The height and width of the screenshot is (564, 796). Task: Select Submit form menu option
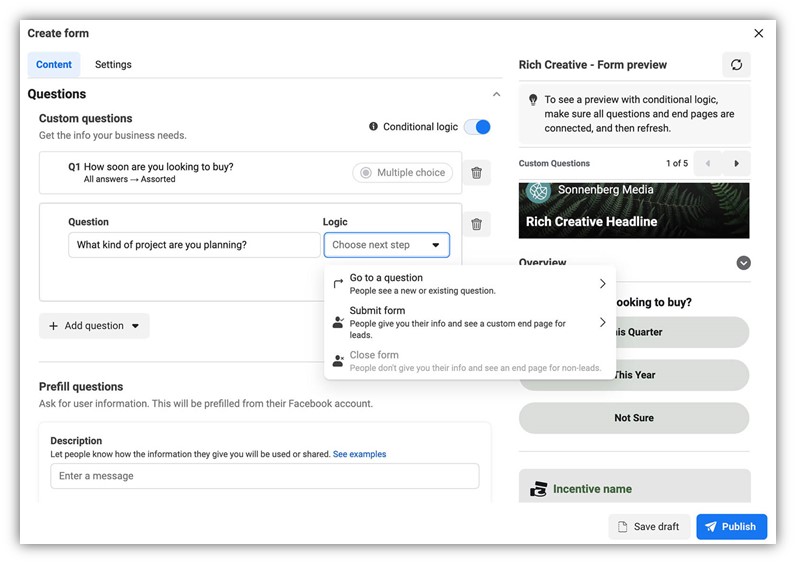[470, 322]
